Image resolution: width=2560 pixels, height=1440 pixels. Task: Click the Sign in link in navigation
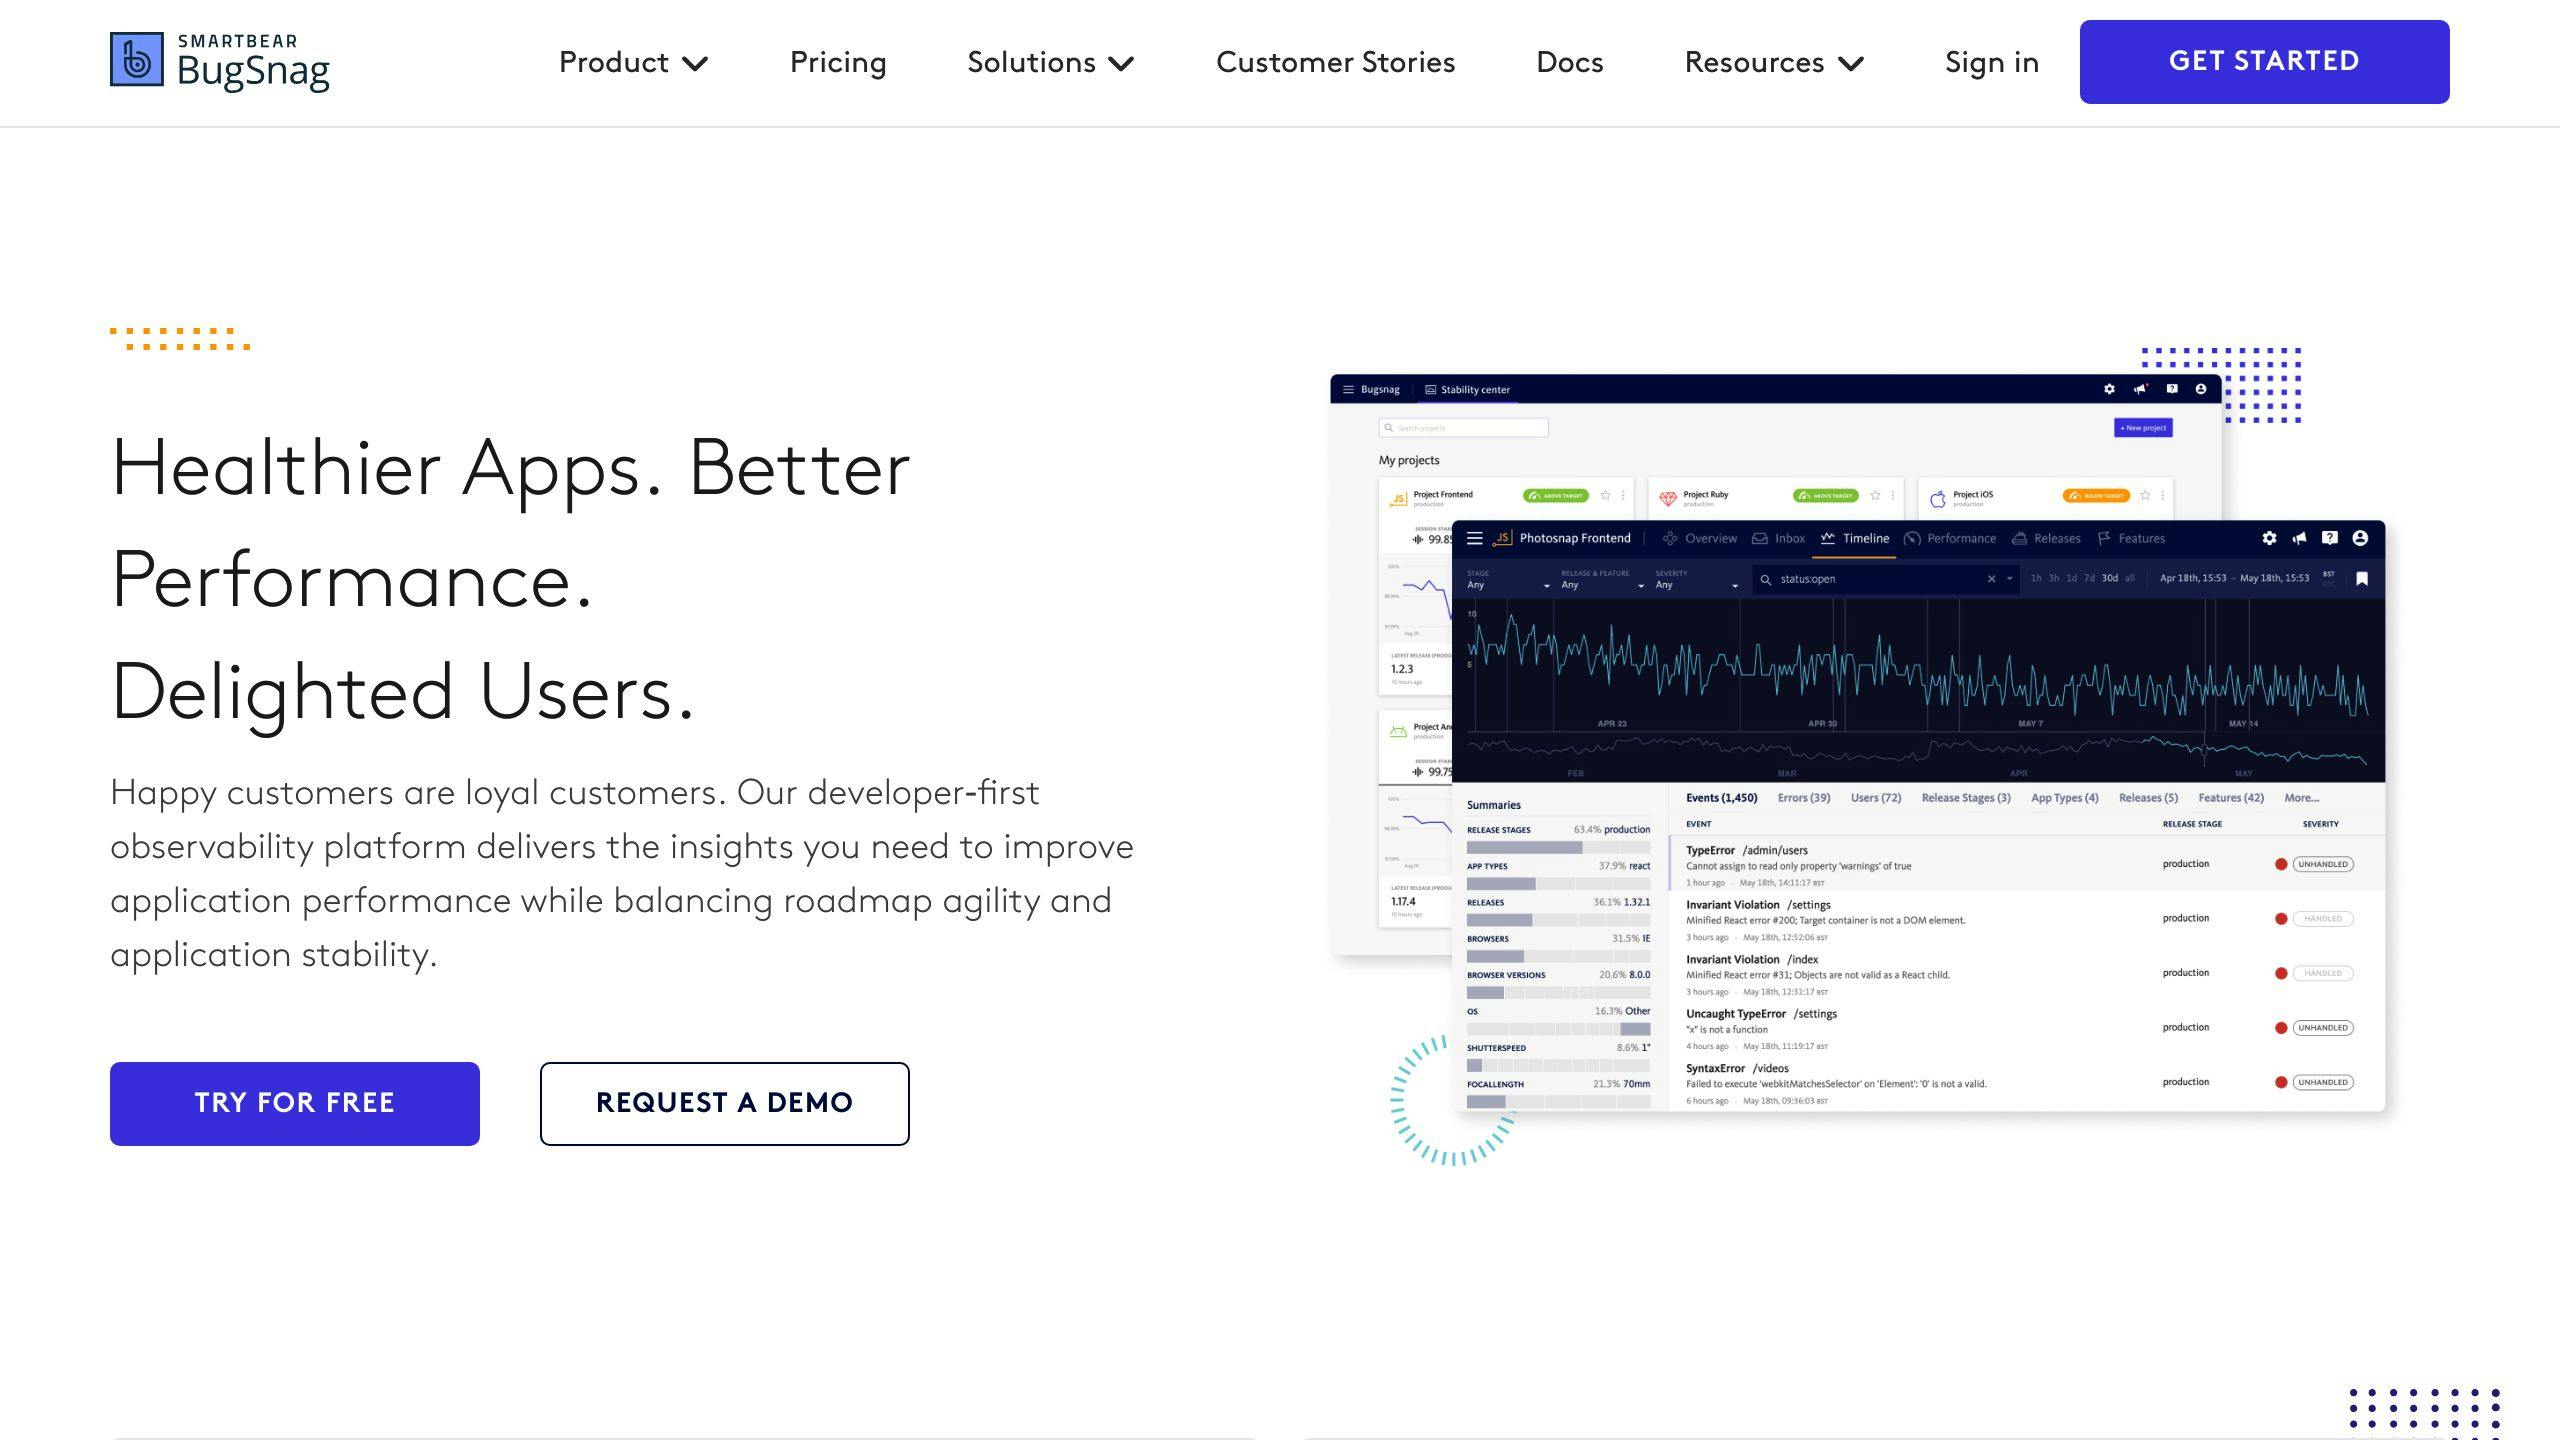1992,62
